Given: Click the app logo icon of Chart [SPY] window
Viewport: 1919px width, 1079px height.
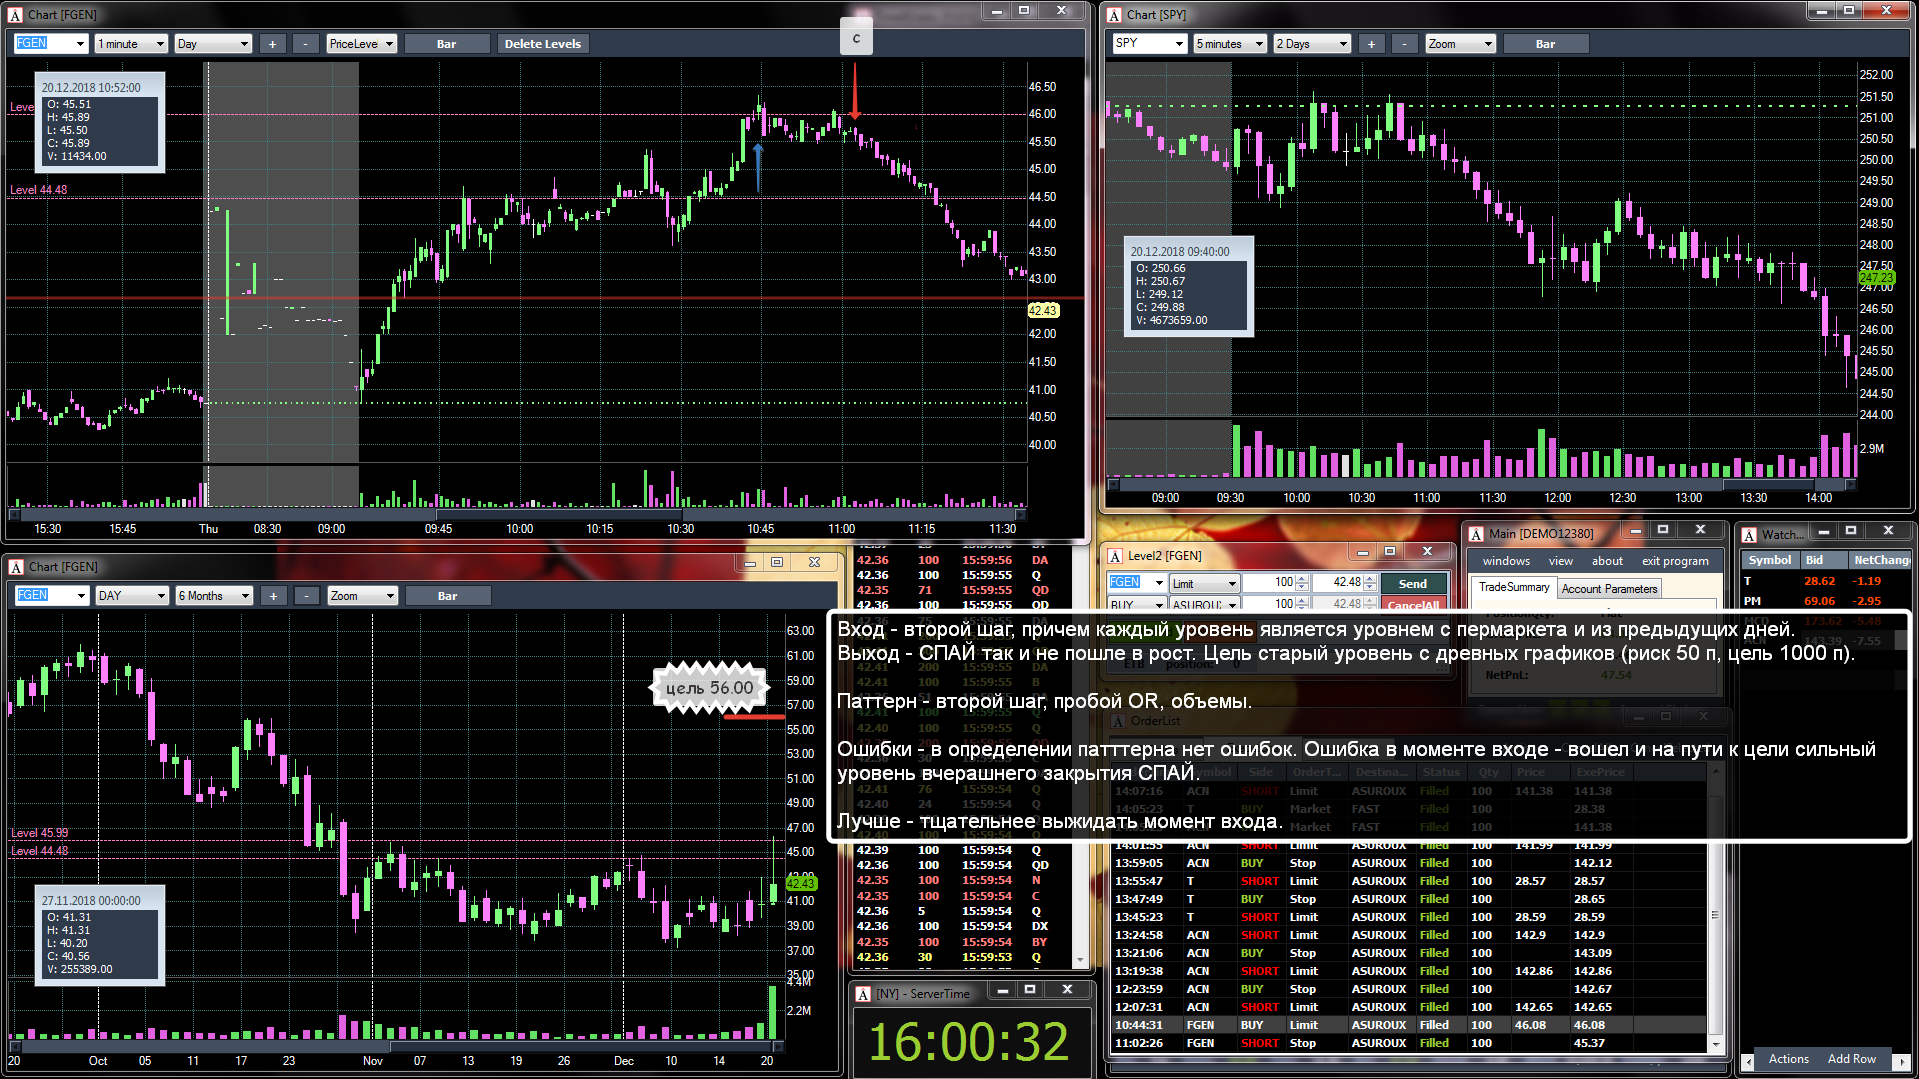Looking at the screenshot, I should [x=1114, y=15].
